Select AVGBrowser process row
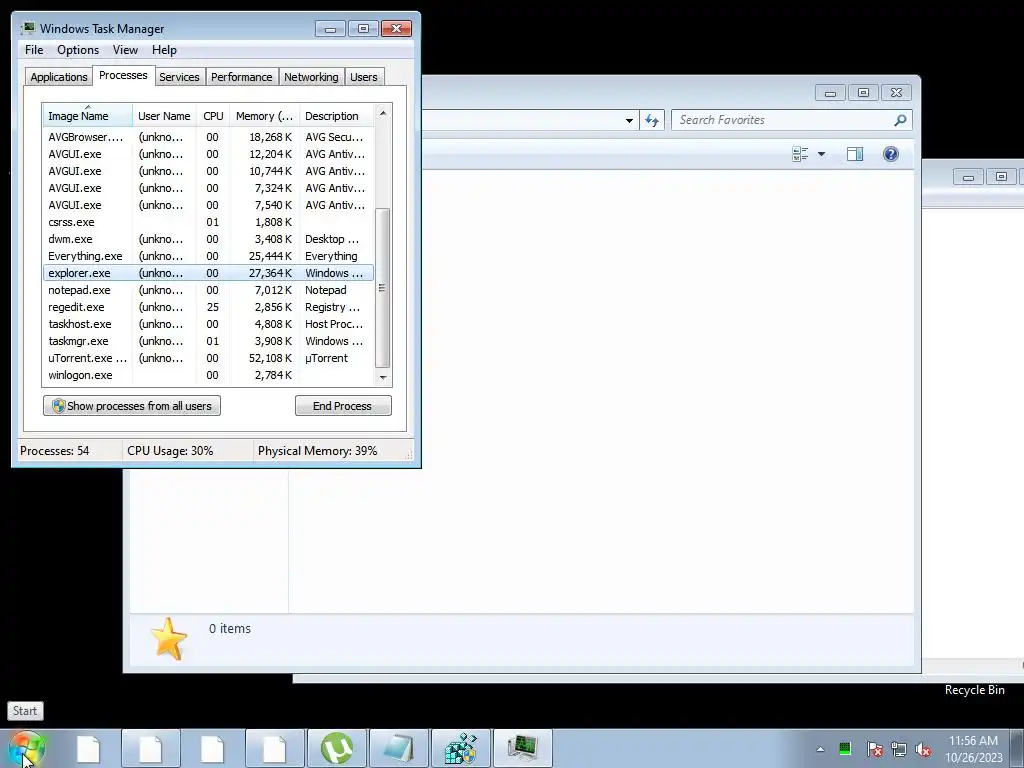The image size is (1024, 768). [208, 137]
